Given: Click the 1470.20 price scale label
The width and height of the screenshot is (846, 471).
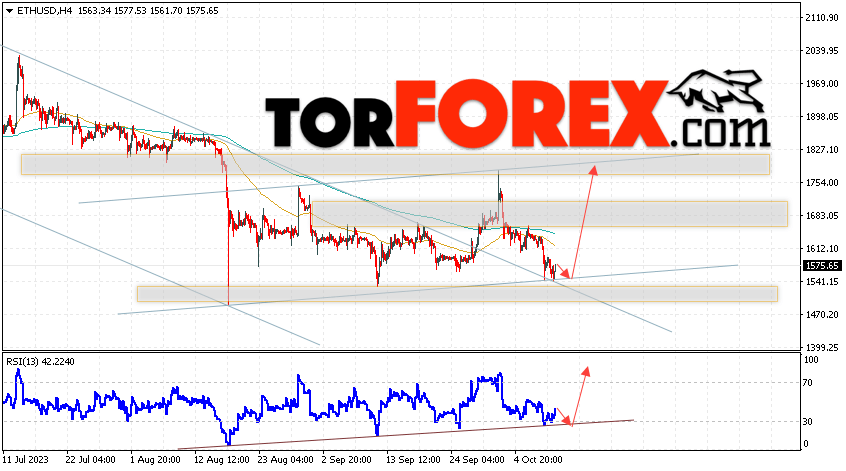Looking at the screenshot, I should [822, 315].
